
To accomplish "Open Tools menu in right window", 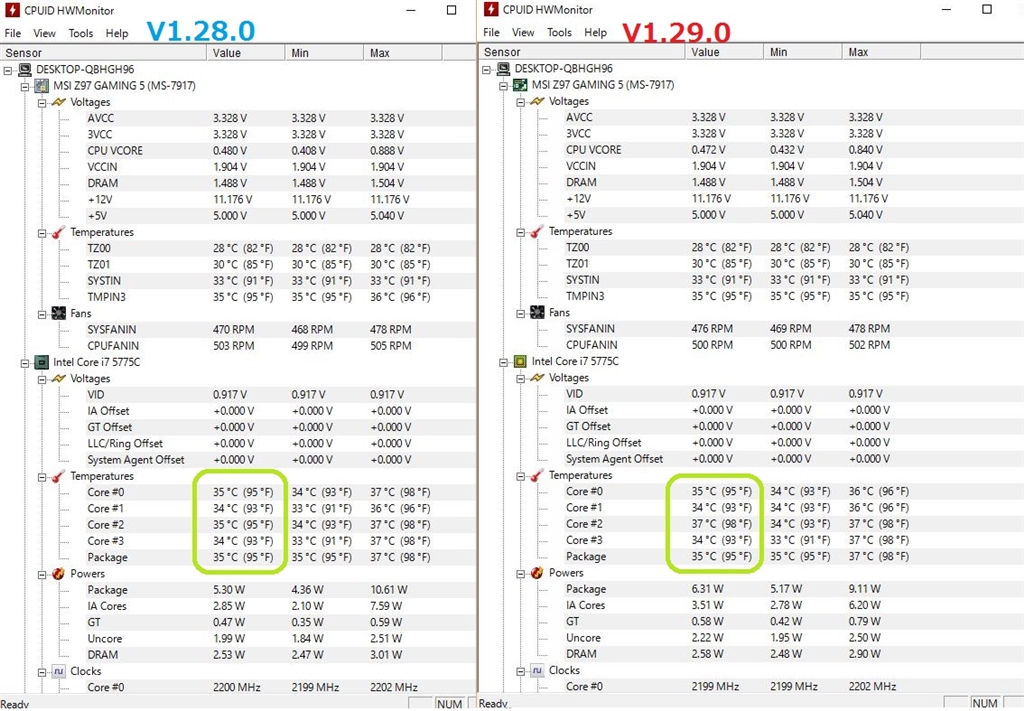I will tap(559, 33).
